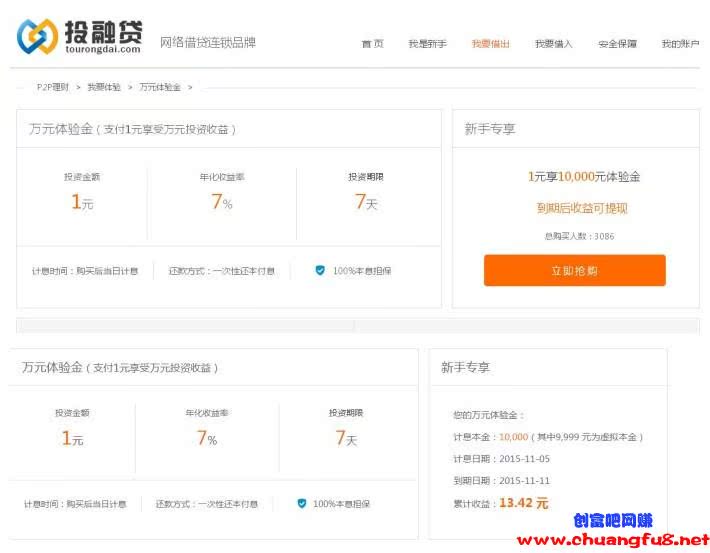
Task: Click the upper card's 投资期限 label
Action: point(366,177)
